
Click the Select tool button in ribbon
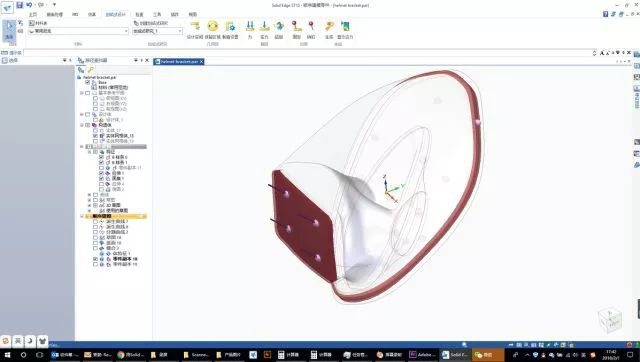tap(9, 31)
